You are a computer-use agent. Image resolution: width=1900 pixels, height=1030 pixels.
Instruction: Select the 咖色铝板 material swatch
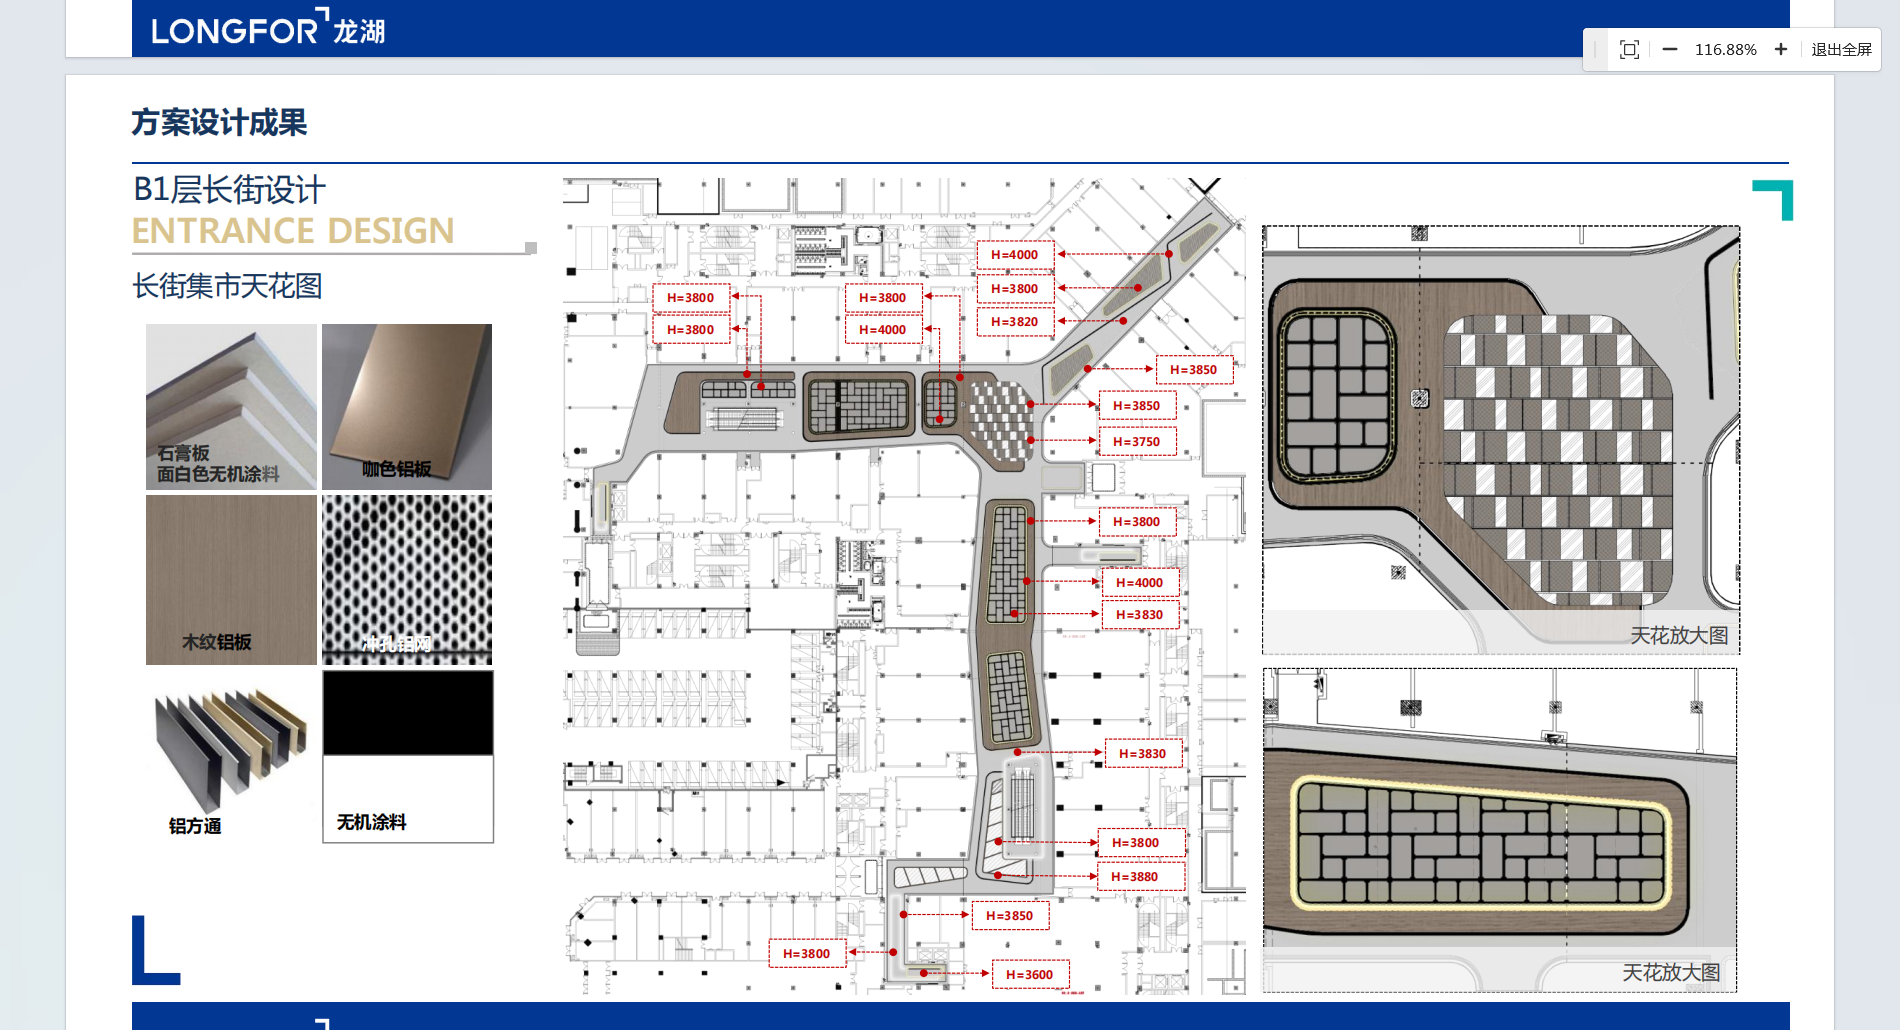pyautogui.click(x=407, y=406)
